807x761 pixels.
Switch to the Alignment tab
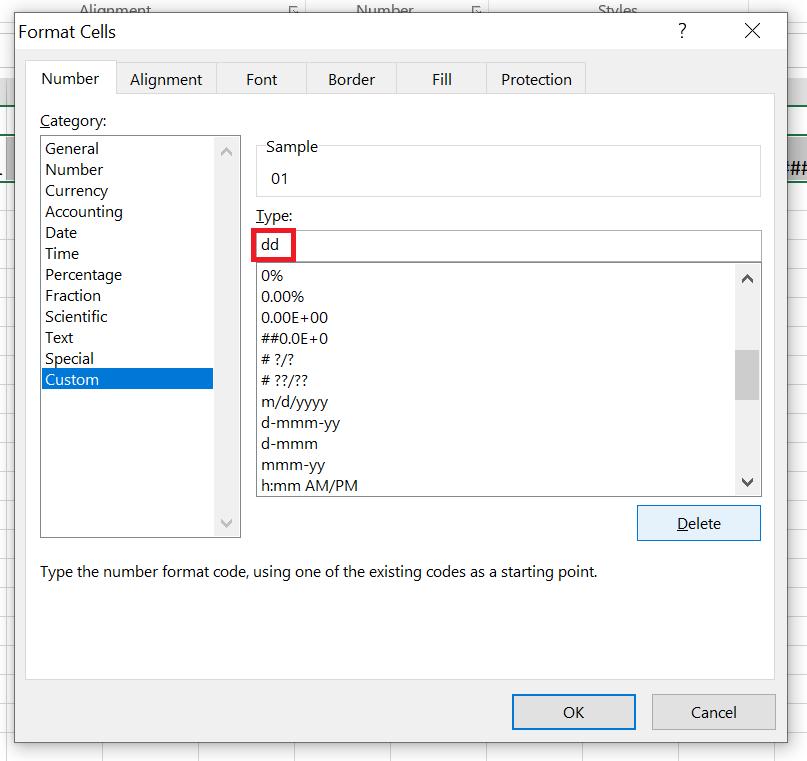coord(165,78)
